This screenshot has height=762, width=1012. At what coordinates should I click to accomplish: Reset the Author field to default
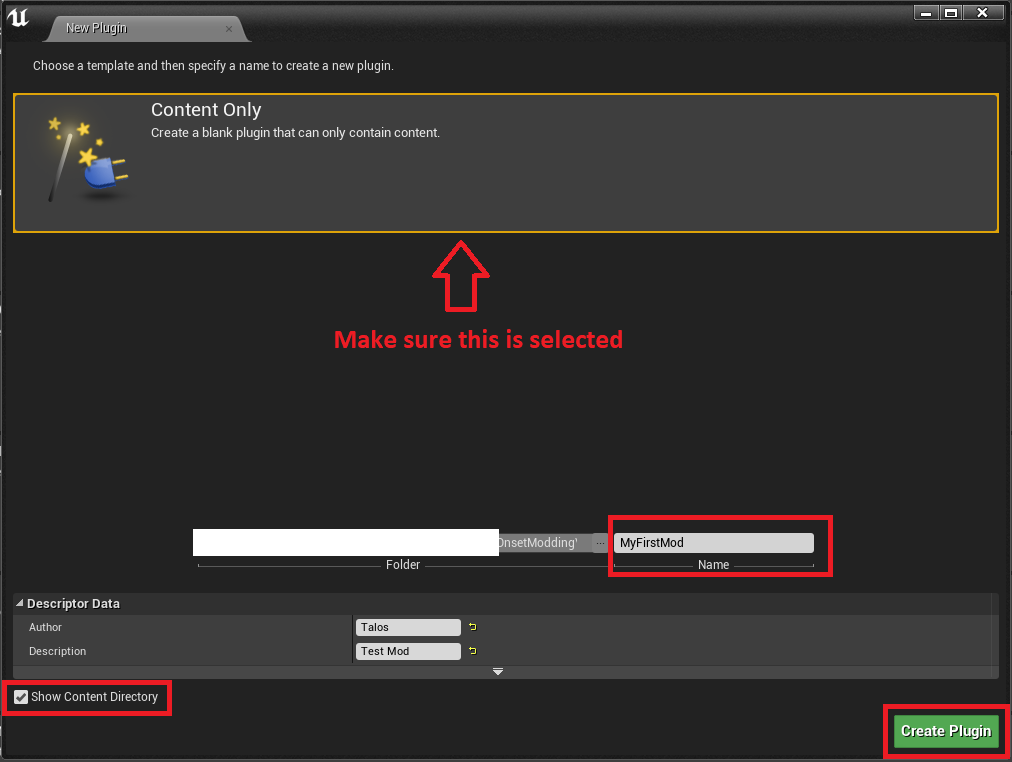coord(472,627)
